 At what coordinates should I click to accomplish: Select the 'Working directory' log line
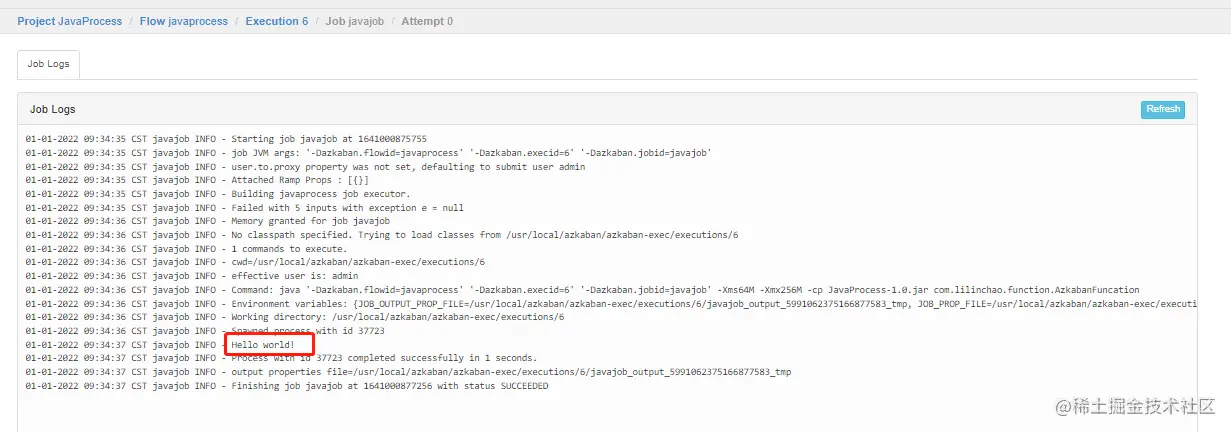(295, 317)
